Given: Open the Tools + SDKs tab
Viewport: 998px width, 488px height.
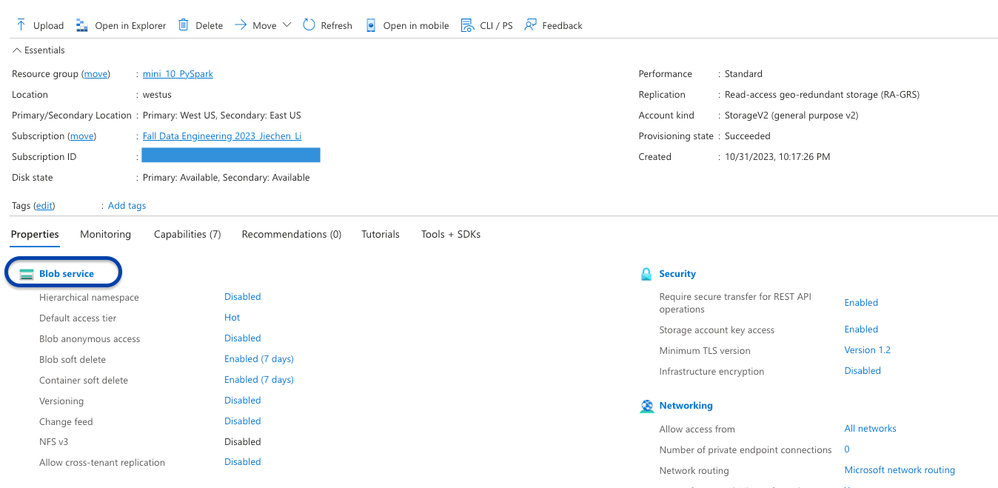Looking at the screenshot, I should [x=451, y=234].
